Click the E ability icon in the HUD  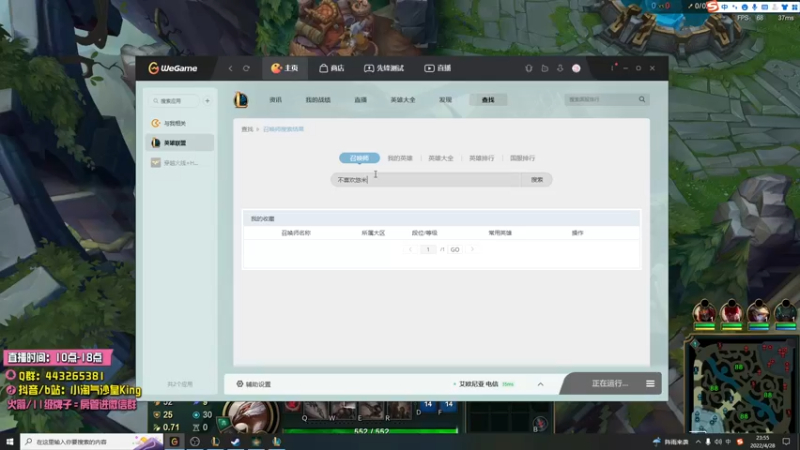[x=370, y=410]
